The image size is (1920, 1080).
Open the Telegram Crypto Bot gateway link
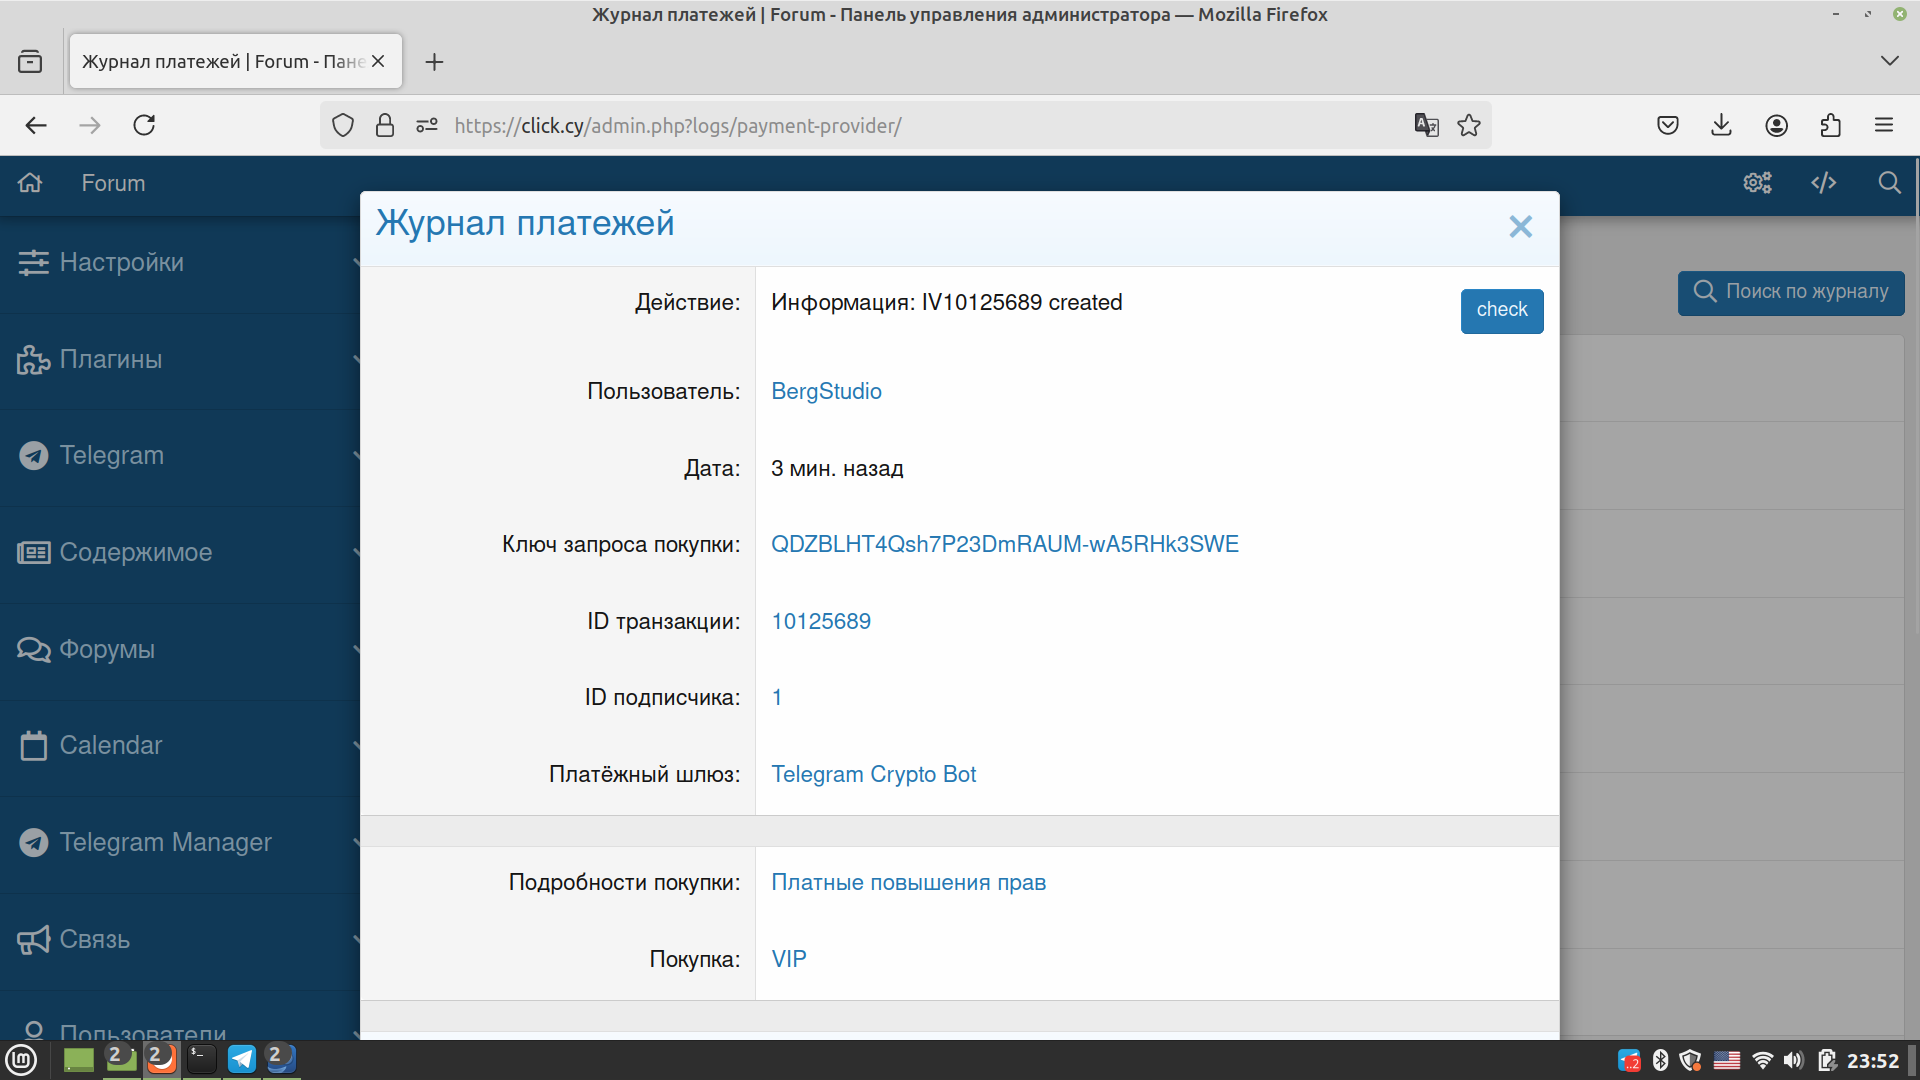click(873, 774)
